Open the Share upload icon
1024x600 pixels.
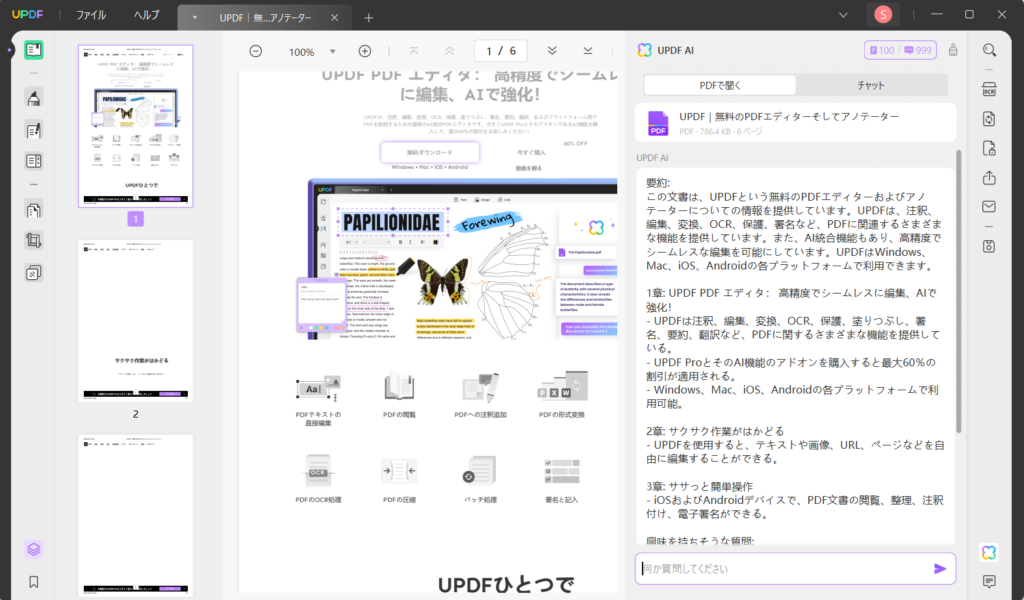click(989, 178)
